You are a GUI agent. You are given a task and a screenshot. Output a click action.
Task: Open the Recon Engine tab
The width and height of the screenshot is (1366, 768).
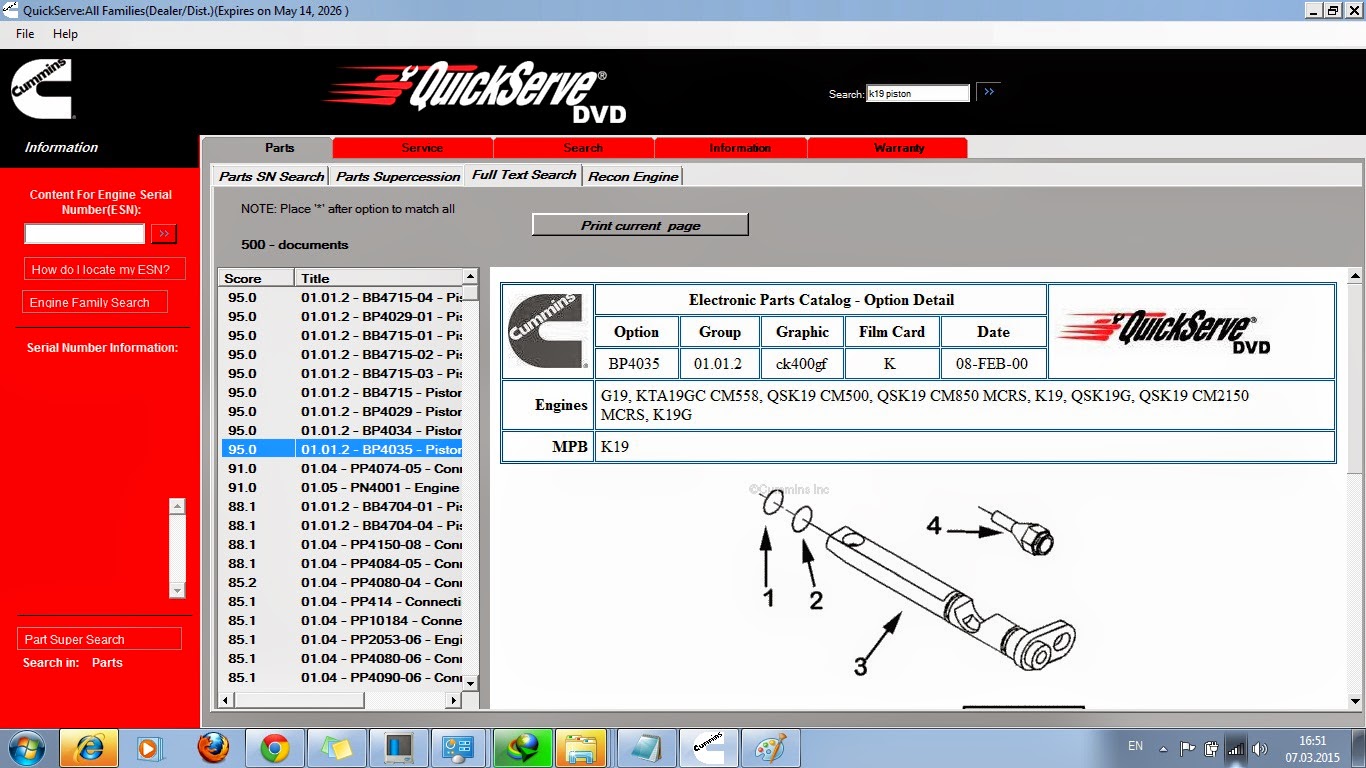click(632, 174)
